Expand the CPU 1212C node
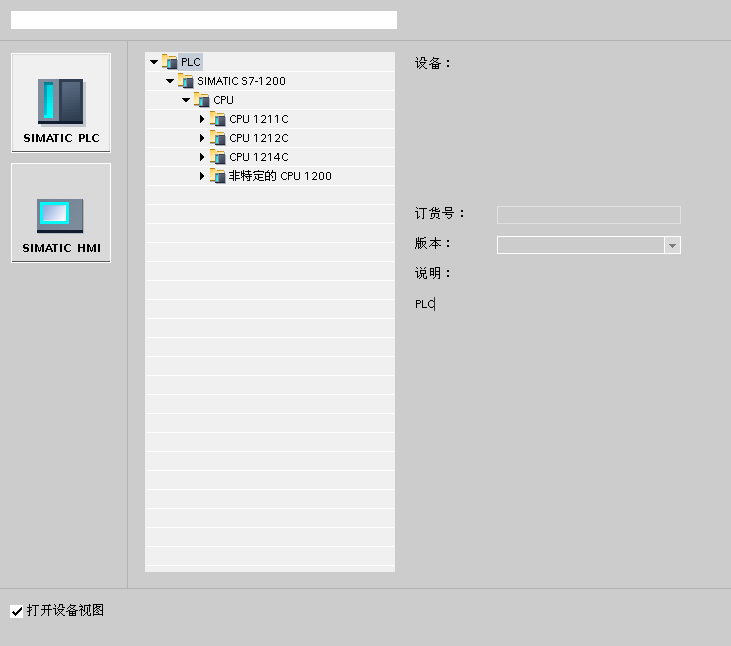 202,138
